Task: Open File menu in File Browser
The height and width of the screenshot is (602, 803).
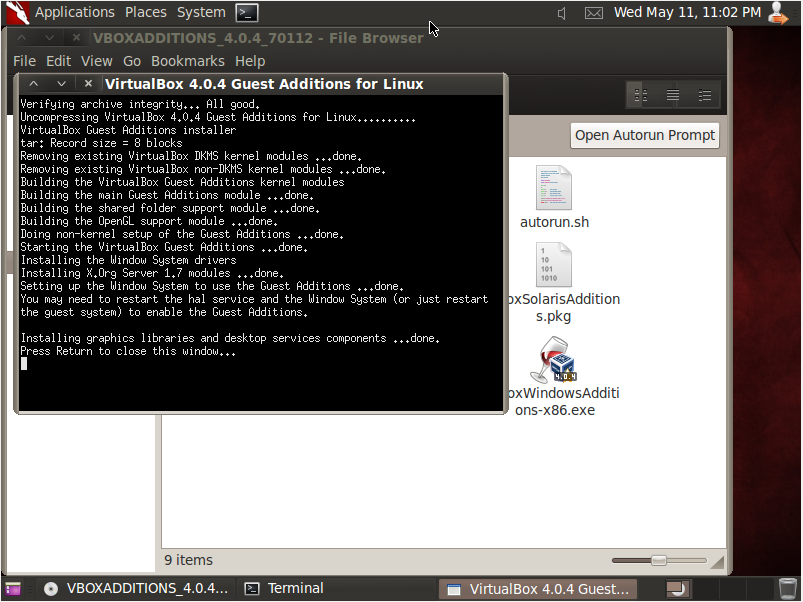Action: pos(25,61)
